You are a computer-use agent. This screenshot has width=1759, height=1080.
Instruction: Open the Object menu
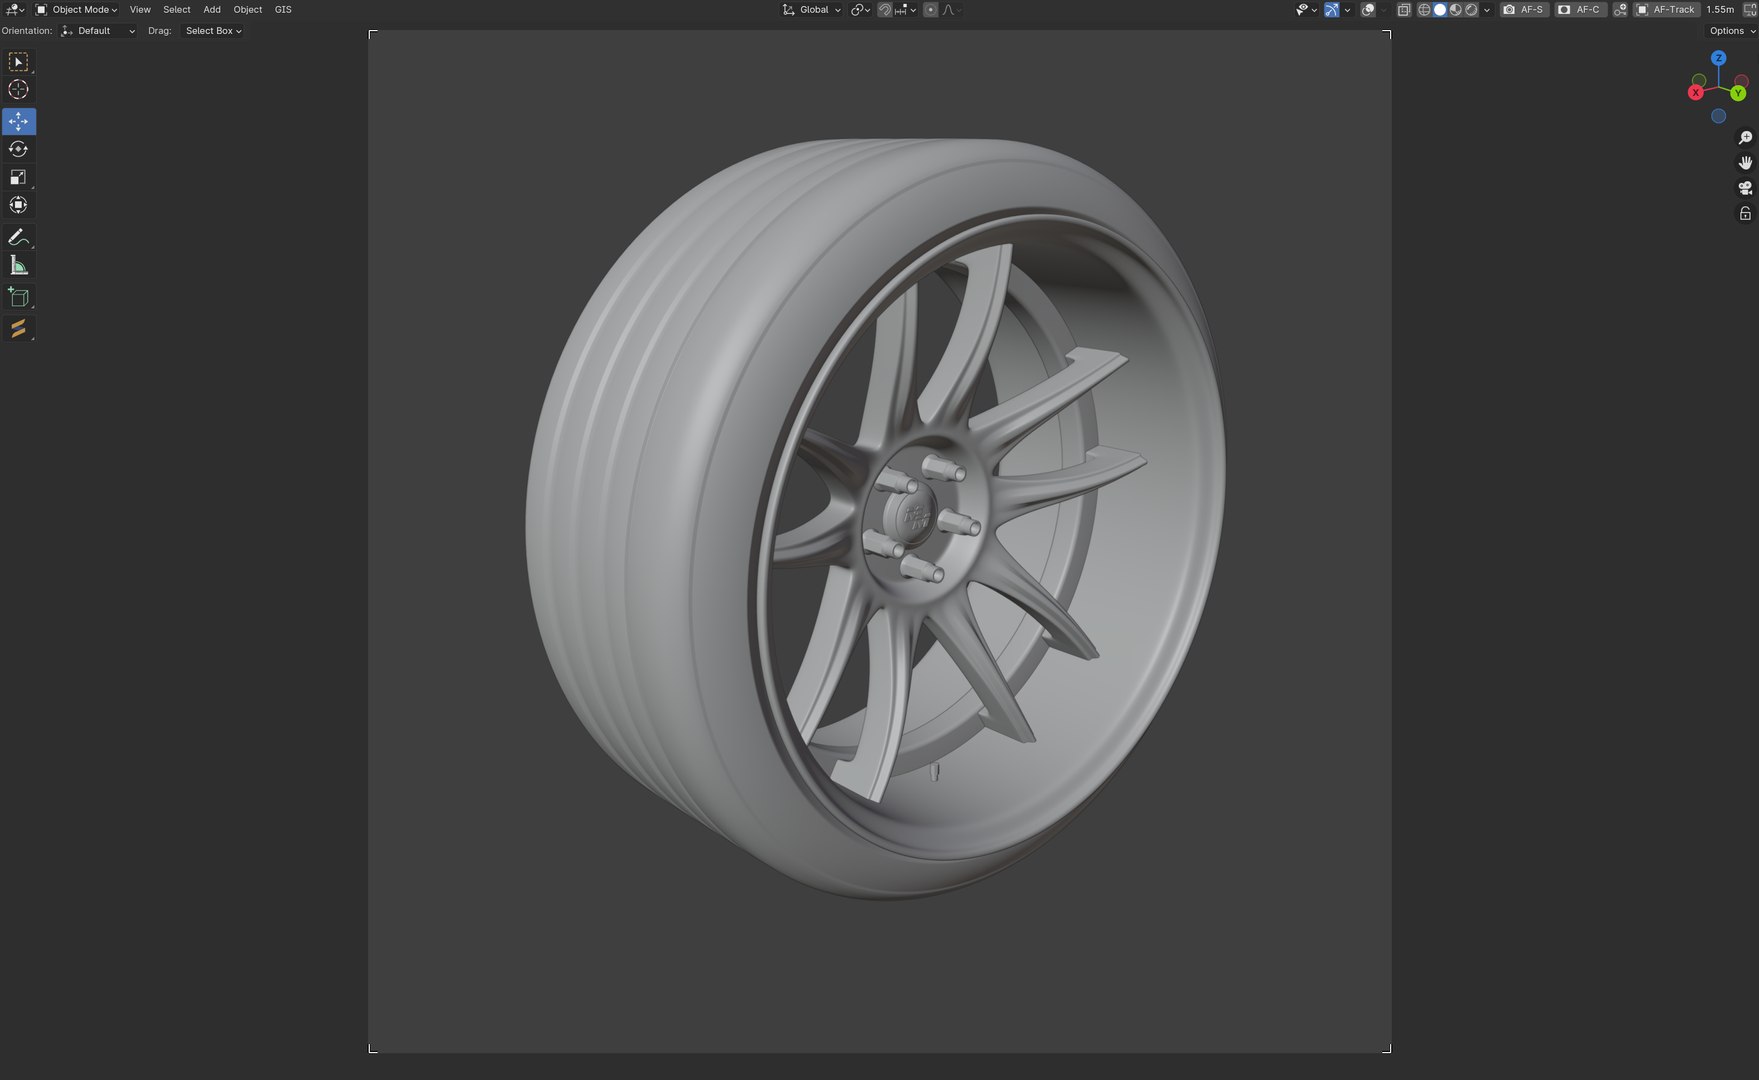coord(248,10)
